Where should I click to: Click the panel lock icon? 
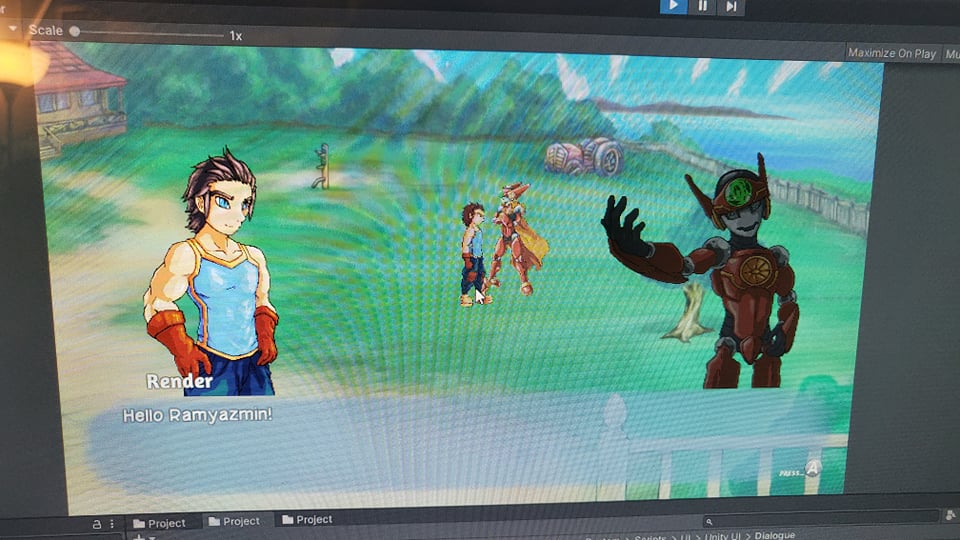pos(96,524)
